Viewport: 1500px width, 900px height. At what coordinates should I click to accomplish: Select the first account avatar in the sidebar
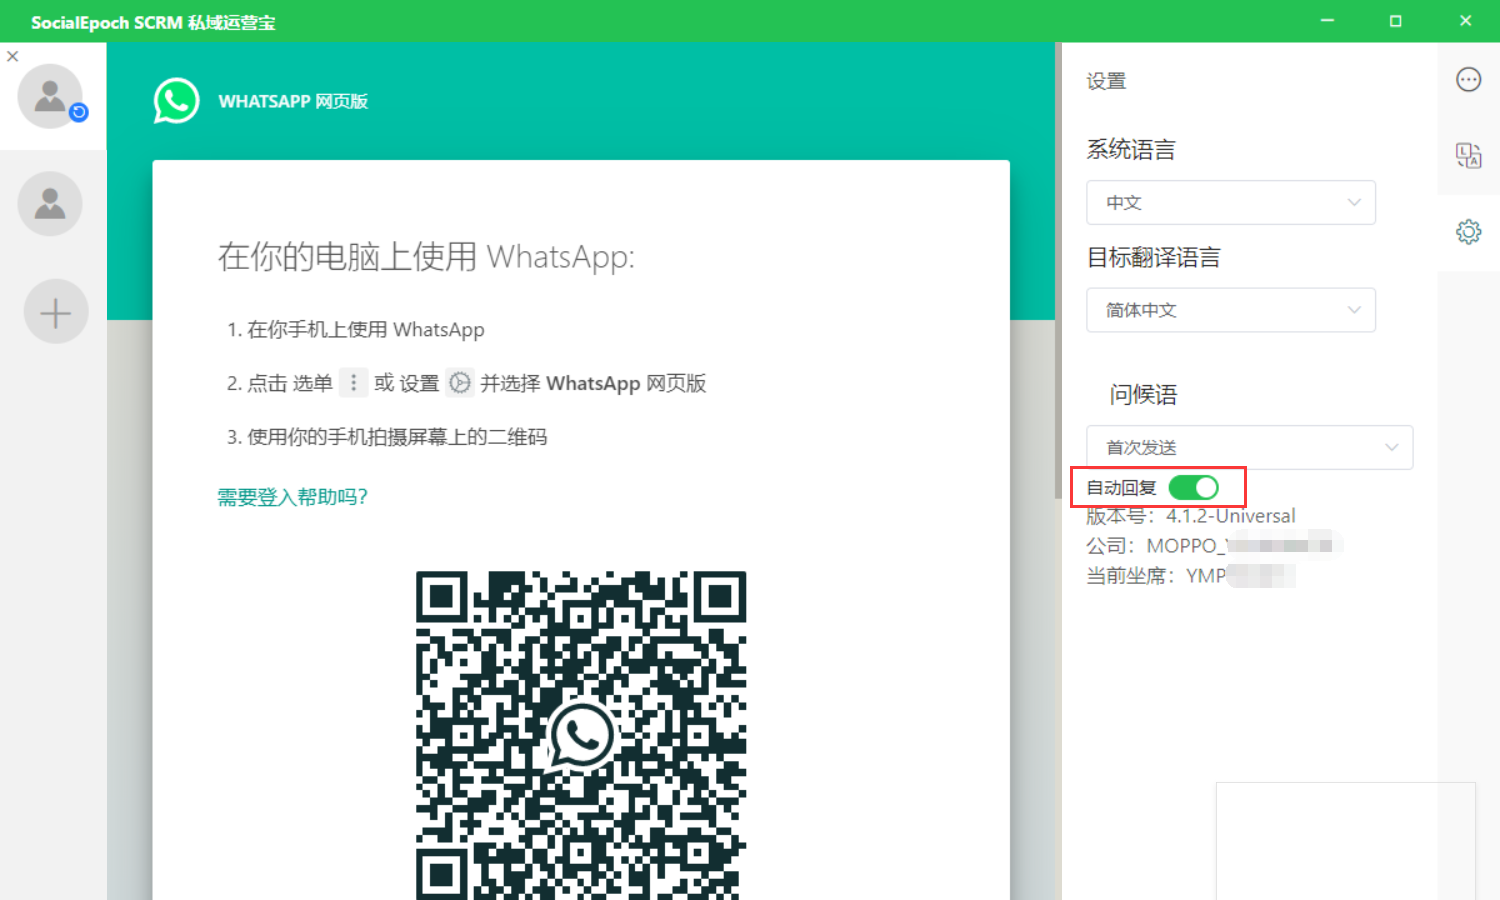[x=50, y=96]
